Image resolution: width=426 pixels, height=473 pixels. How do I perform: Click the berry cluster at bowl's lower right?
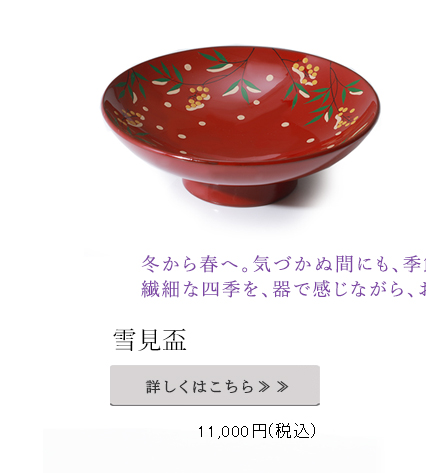[x=345, y=119]
